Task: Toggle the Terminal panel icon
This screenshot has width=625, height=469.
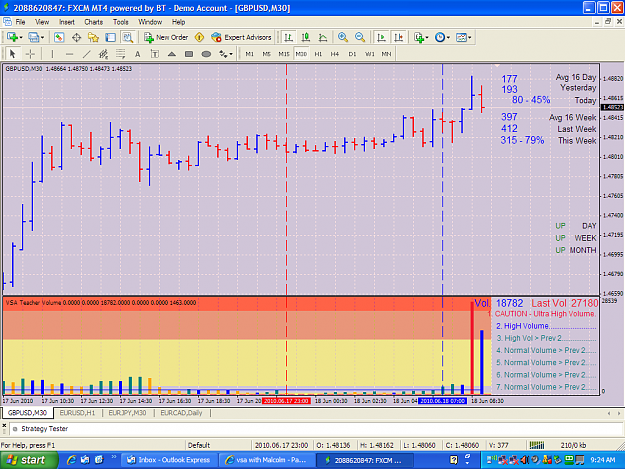Action: [110, 37]
